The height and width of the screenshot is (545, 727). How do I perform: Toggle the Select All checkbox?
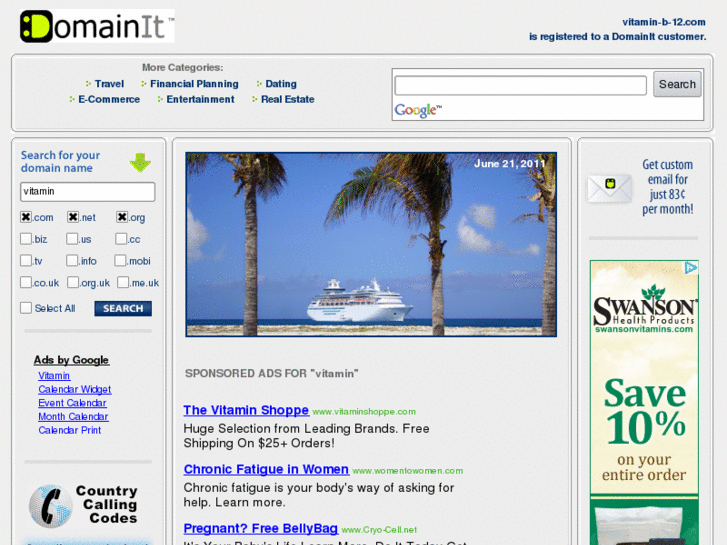point(26,308)
